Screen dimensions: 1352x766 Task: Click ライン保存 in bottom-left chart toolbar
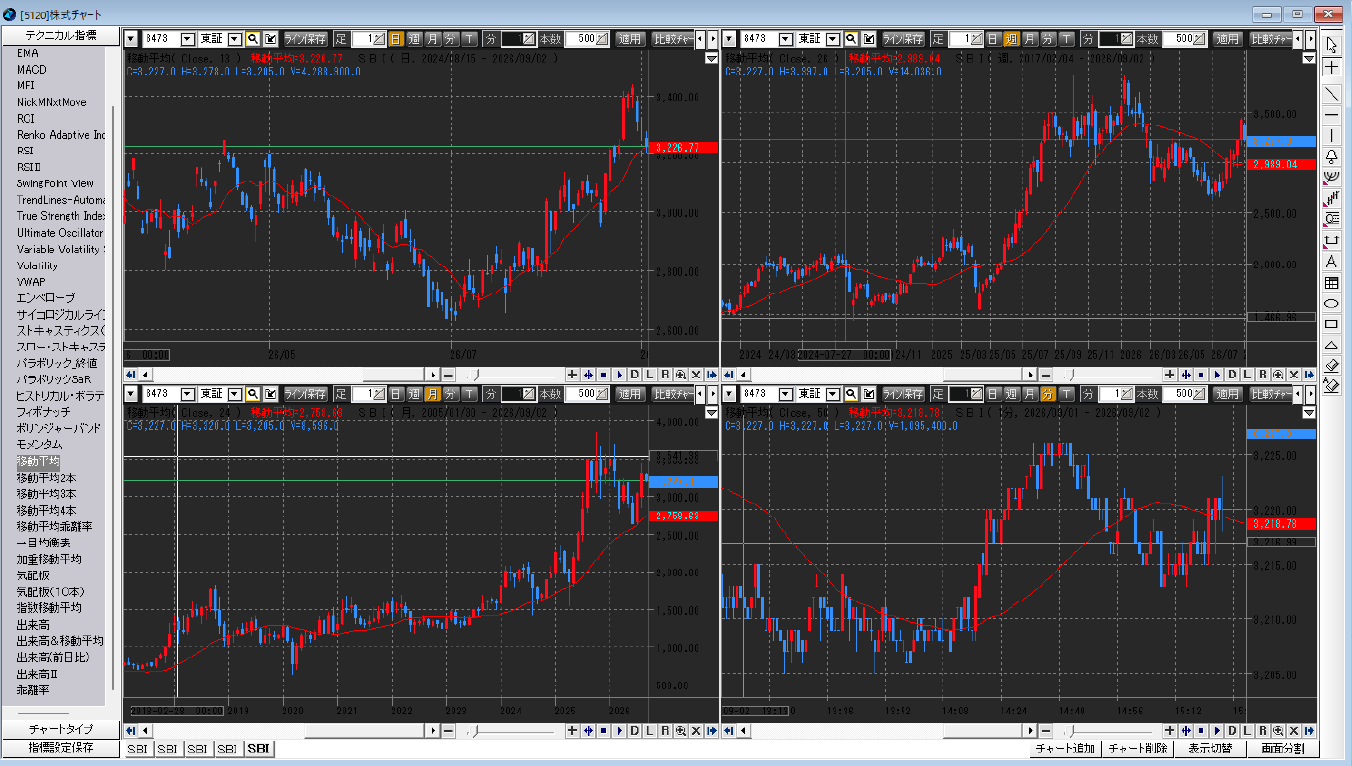tap(305, 394)
